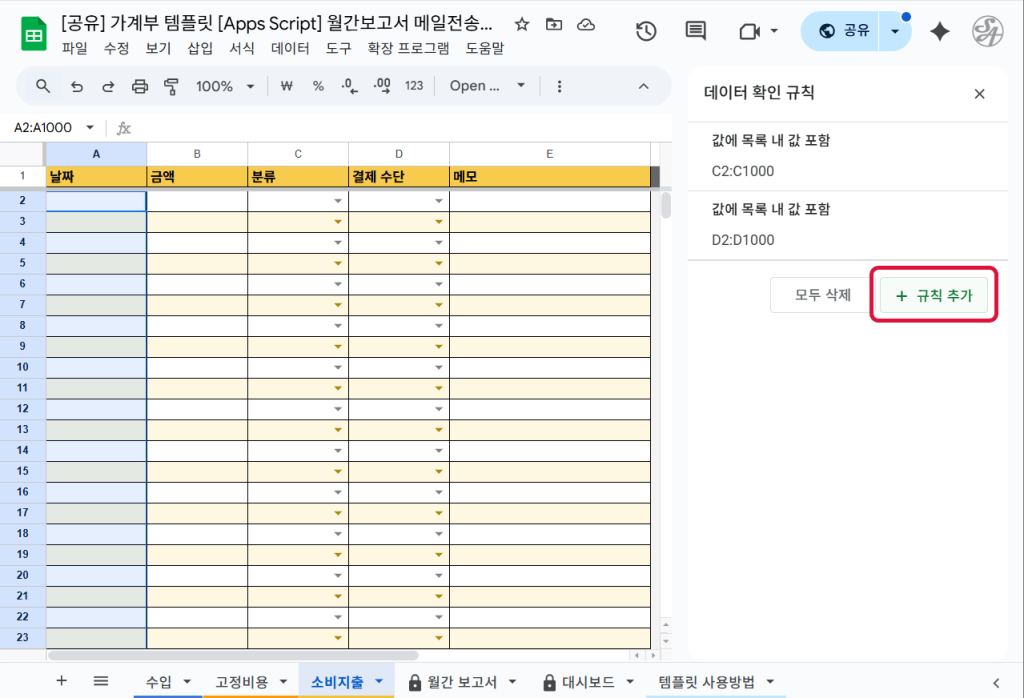
Task: Close the 데이터 확인 규칙 panel
Action: click(979, 93)
